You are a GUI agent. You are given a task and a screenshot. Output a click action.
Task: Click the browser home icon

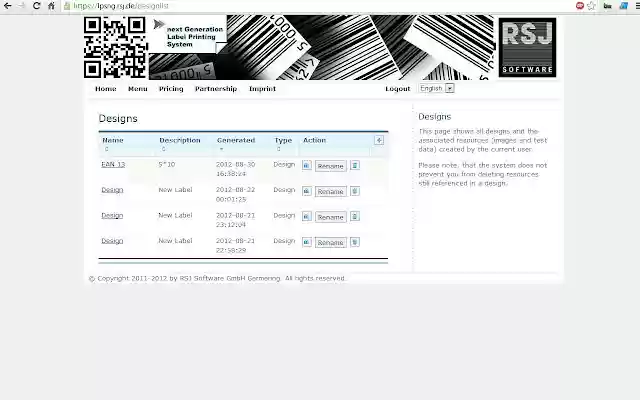pyautogui.click(x=51, y=6)
